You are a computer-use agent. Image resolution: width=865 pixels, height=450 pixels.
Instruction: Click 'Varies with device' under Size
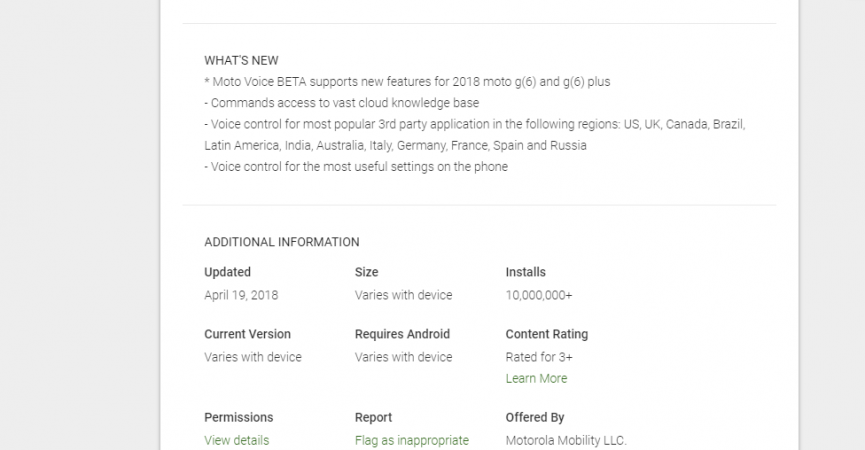pos(403,295)
